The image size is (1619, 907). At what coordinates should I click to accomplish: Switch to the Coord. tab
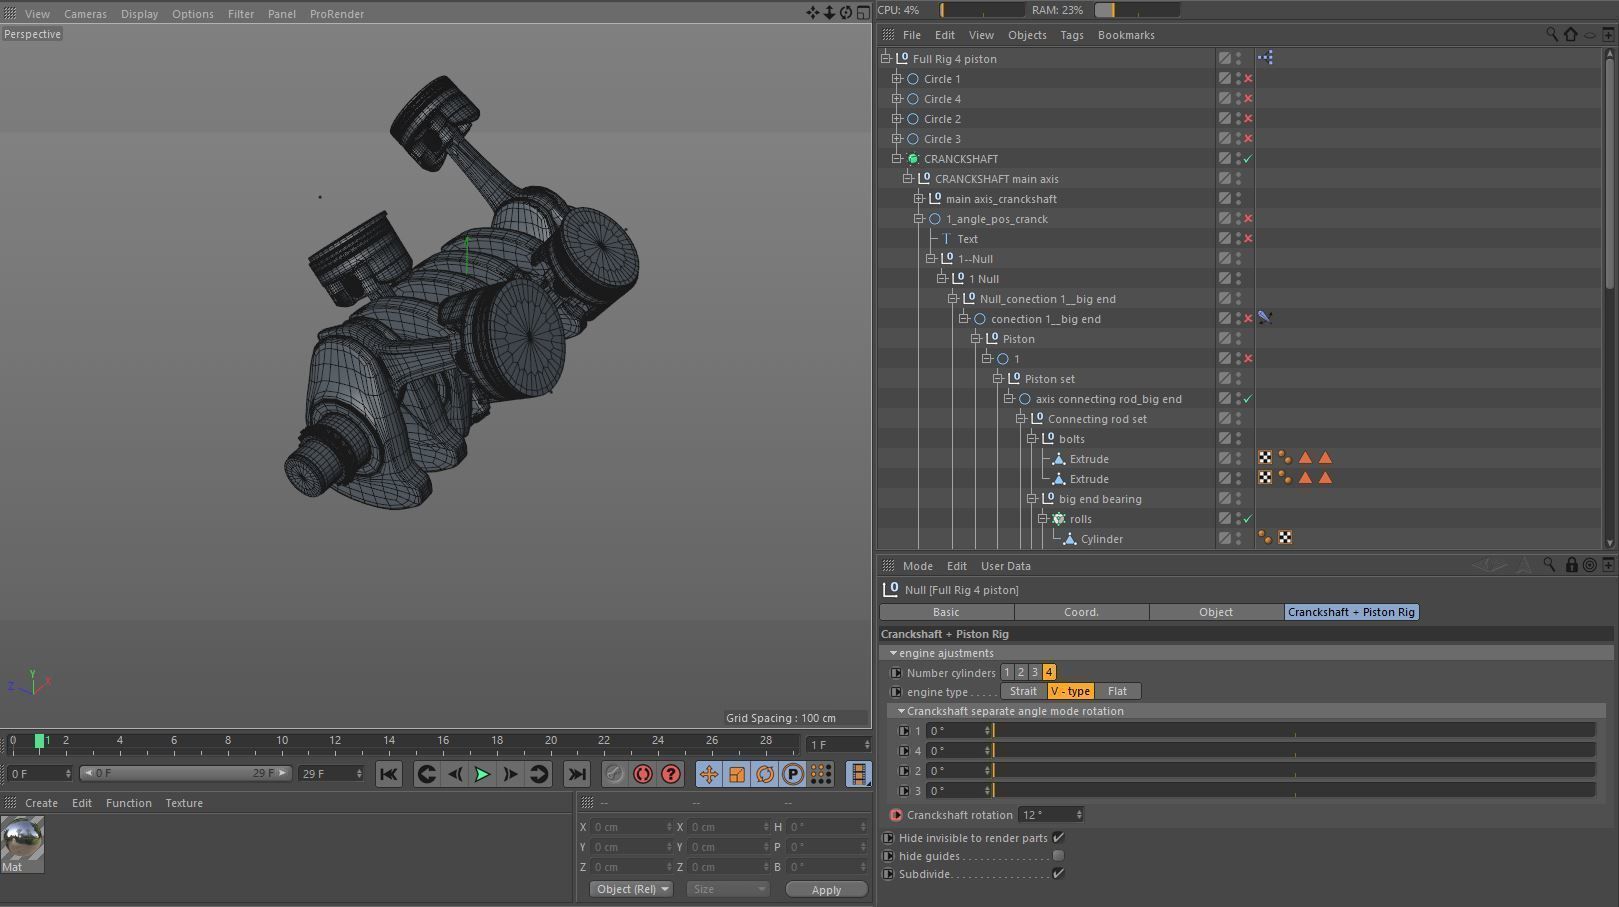point(1081,612)
